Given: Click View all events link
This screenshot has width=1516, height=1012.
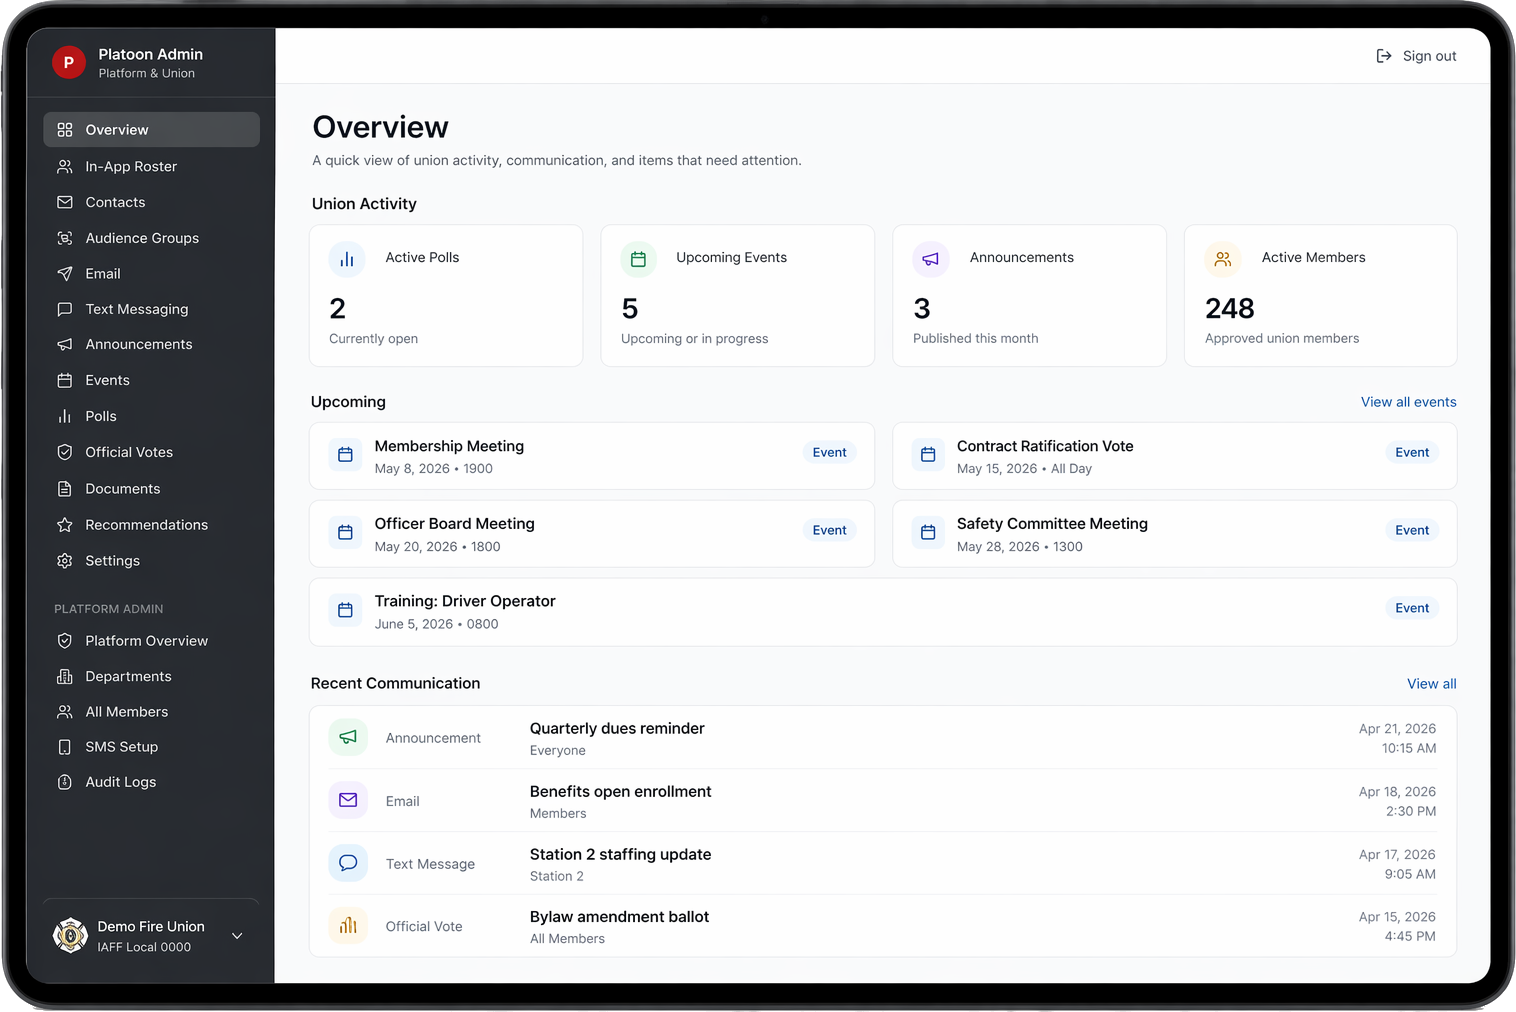Looking at the screenshot, I should pyautogui.click(x=1408, y=402).
